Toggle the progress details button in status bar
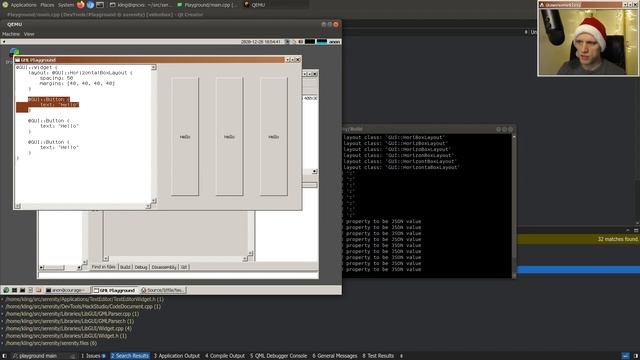The height and width of the screenshot is (360, 640). (x=626, y=356)
